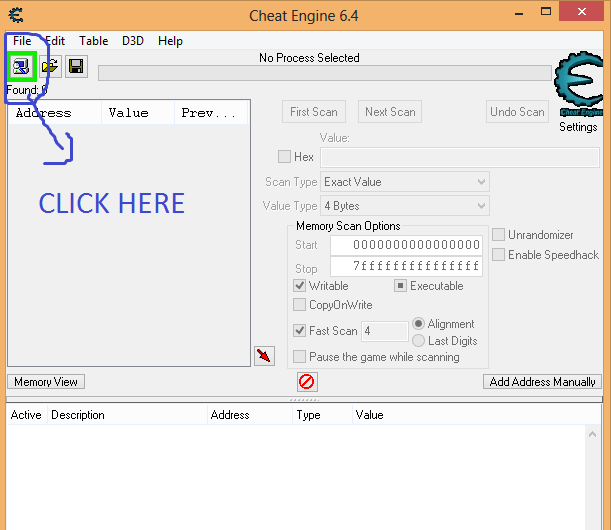Click the Address column header in results
This screenshot has height=530, width=611.
point(55,113)
